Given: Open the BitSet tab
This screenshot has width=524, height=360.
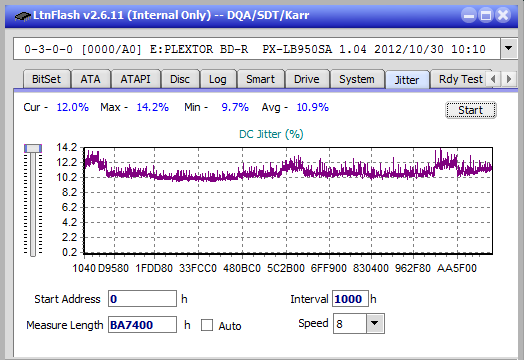Looking at the screenshot, I should (x=46, y=79).
